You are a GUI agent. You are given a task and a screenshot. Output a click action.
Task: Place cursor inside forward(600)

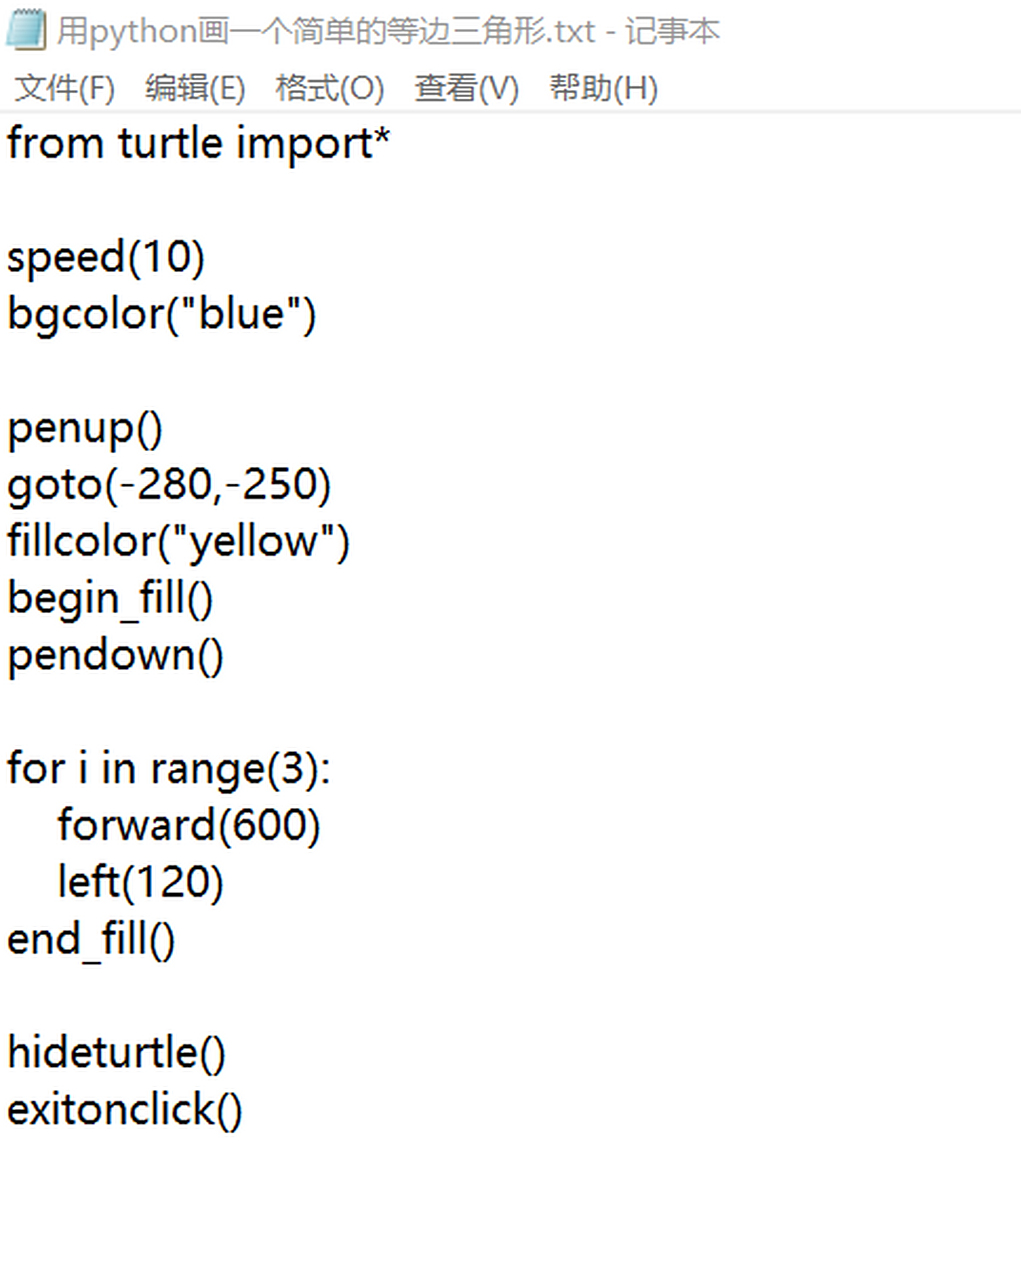point(188,826)
